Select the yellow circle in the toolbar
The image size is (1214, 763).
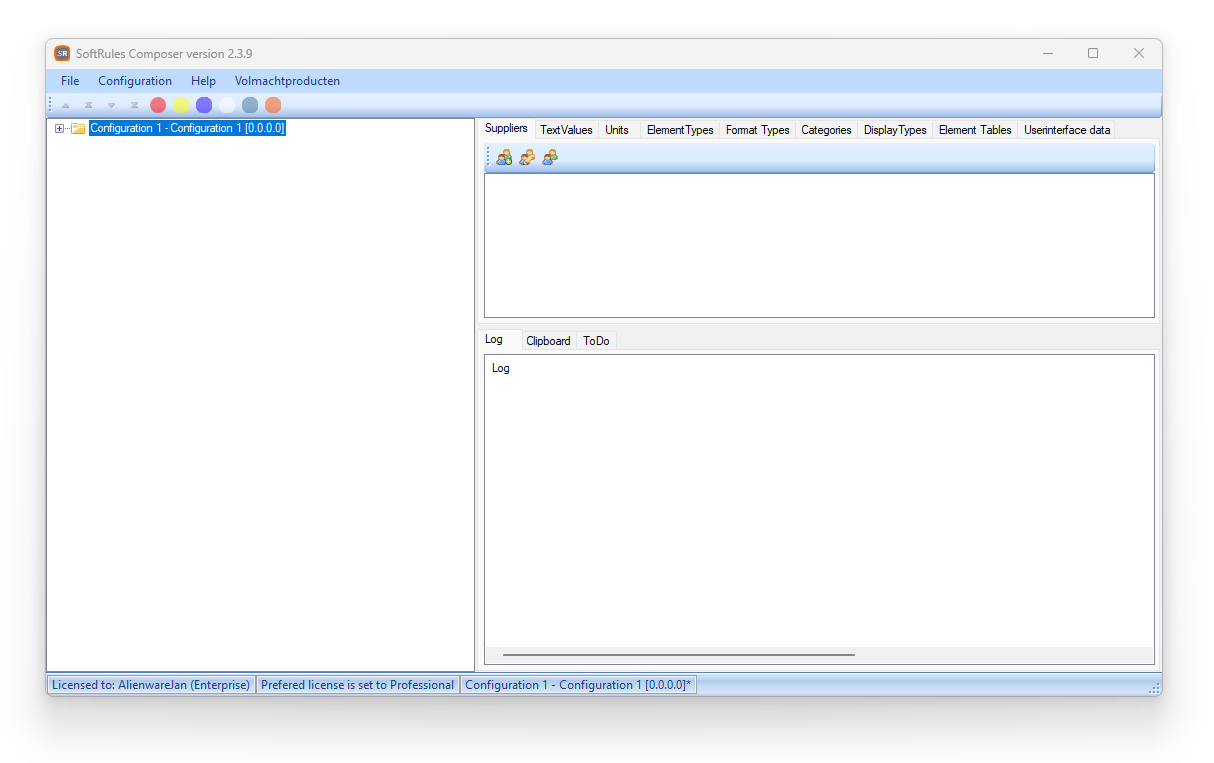[181, 105]
